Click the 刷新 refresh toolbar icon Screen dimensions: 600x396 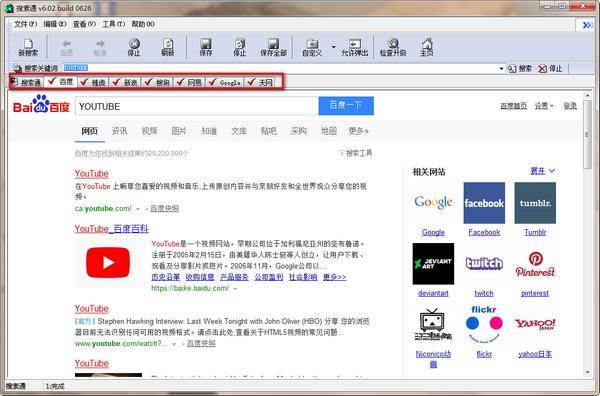(x=168, y=47)
